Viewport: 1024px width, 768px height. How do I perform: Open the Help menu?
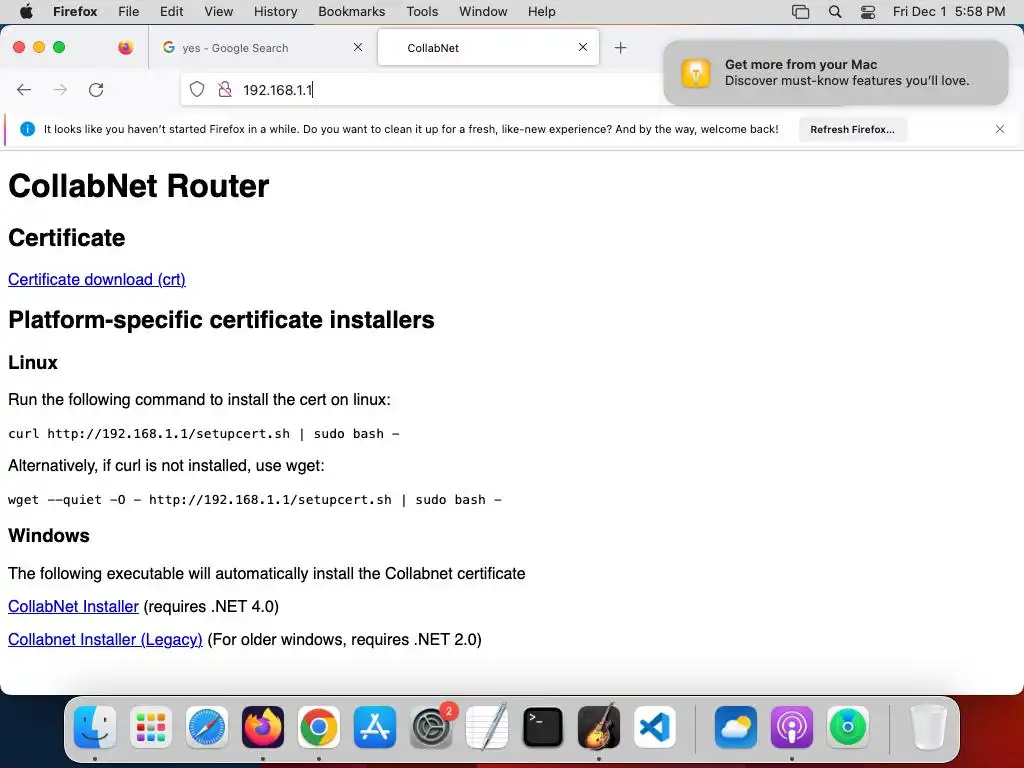[541, 11]
